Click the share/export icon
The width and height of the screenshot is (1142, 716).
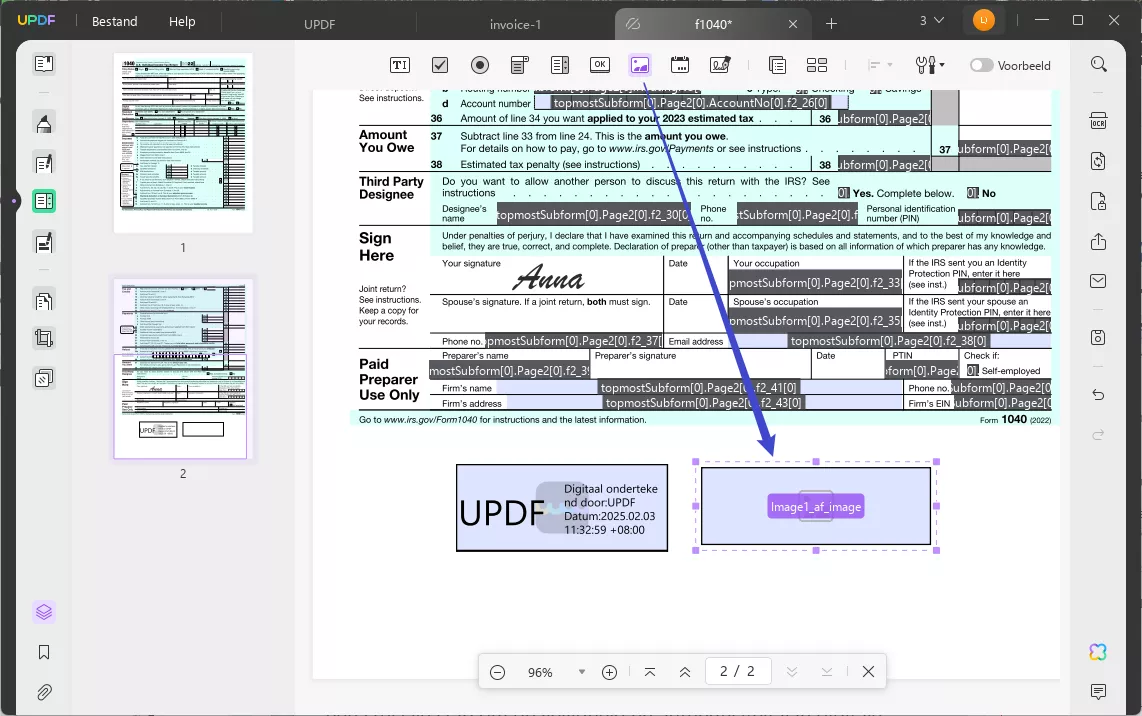[1098, 241]
